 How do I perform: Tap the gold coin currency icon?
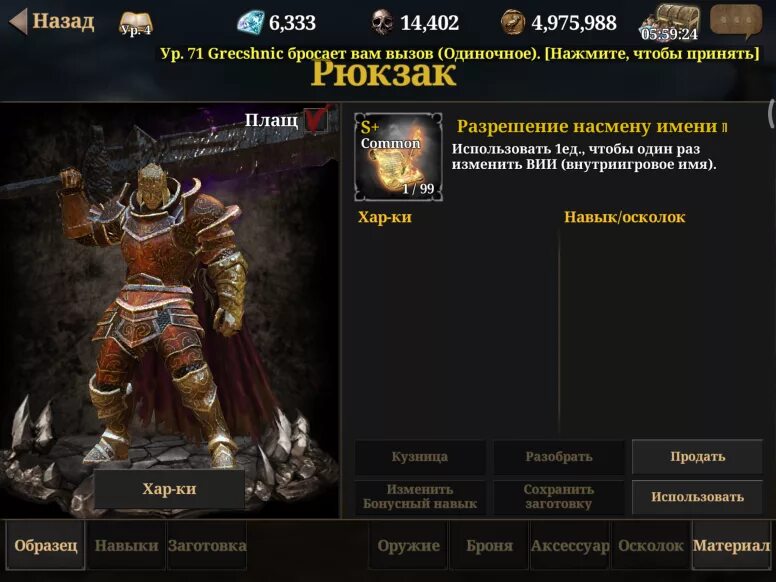(x=513, y=23)
